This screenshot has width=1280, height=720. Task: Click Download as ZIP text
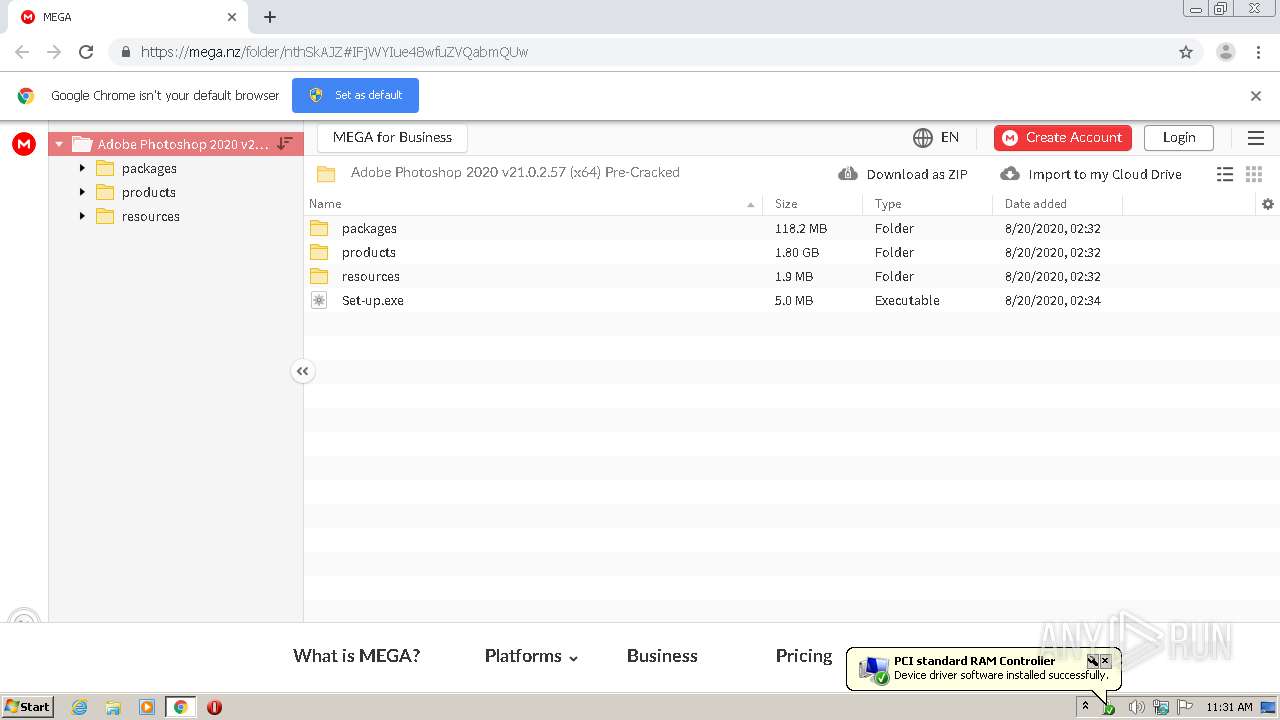tap(917, 174)
